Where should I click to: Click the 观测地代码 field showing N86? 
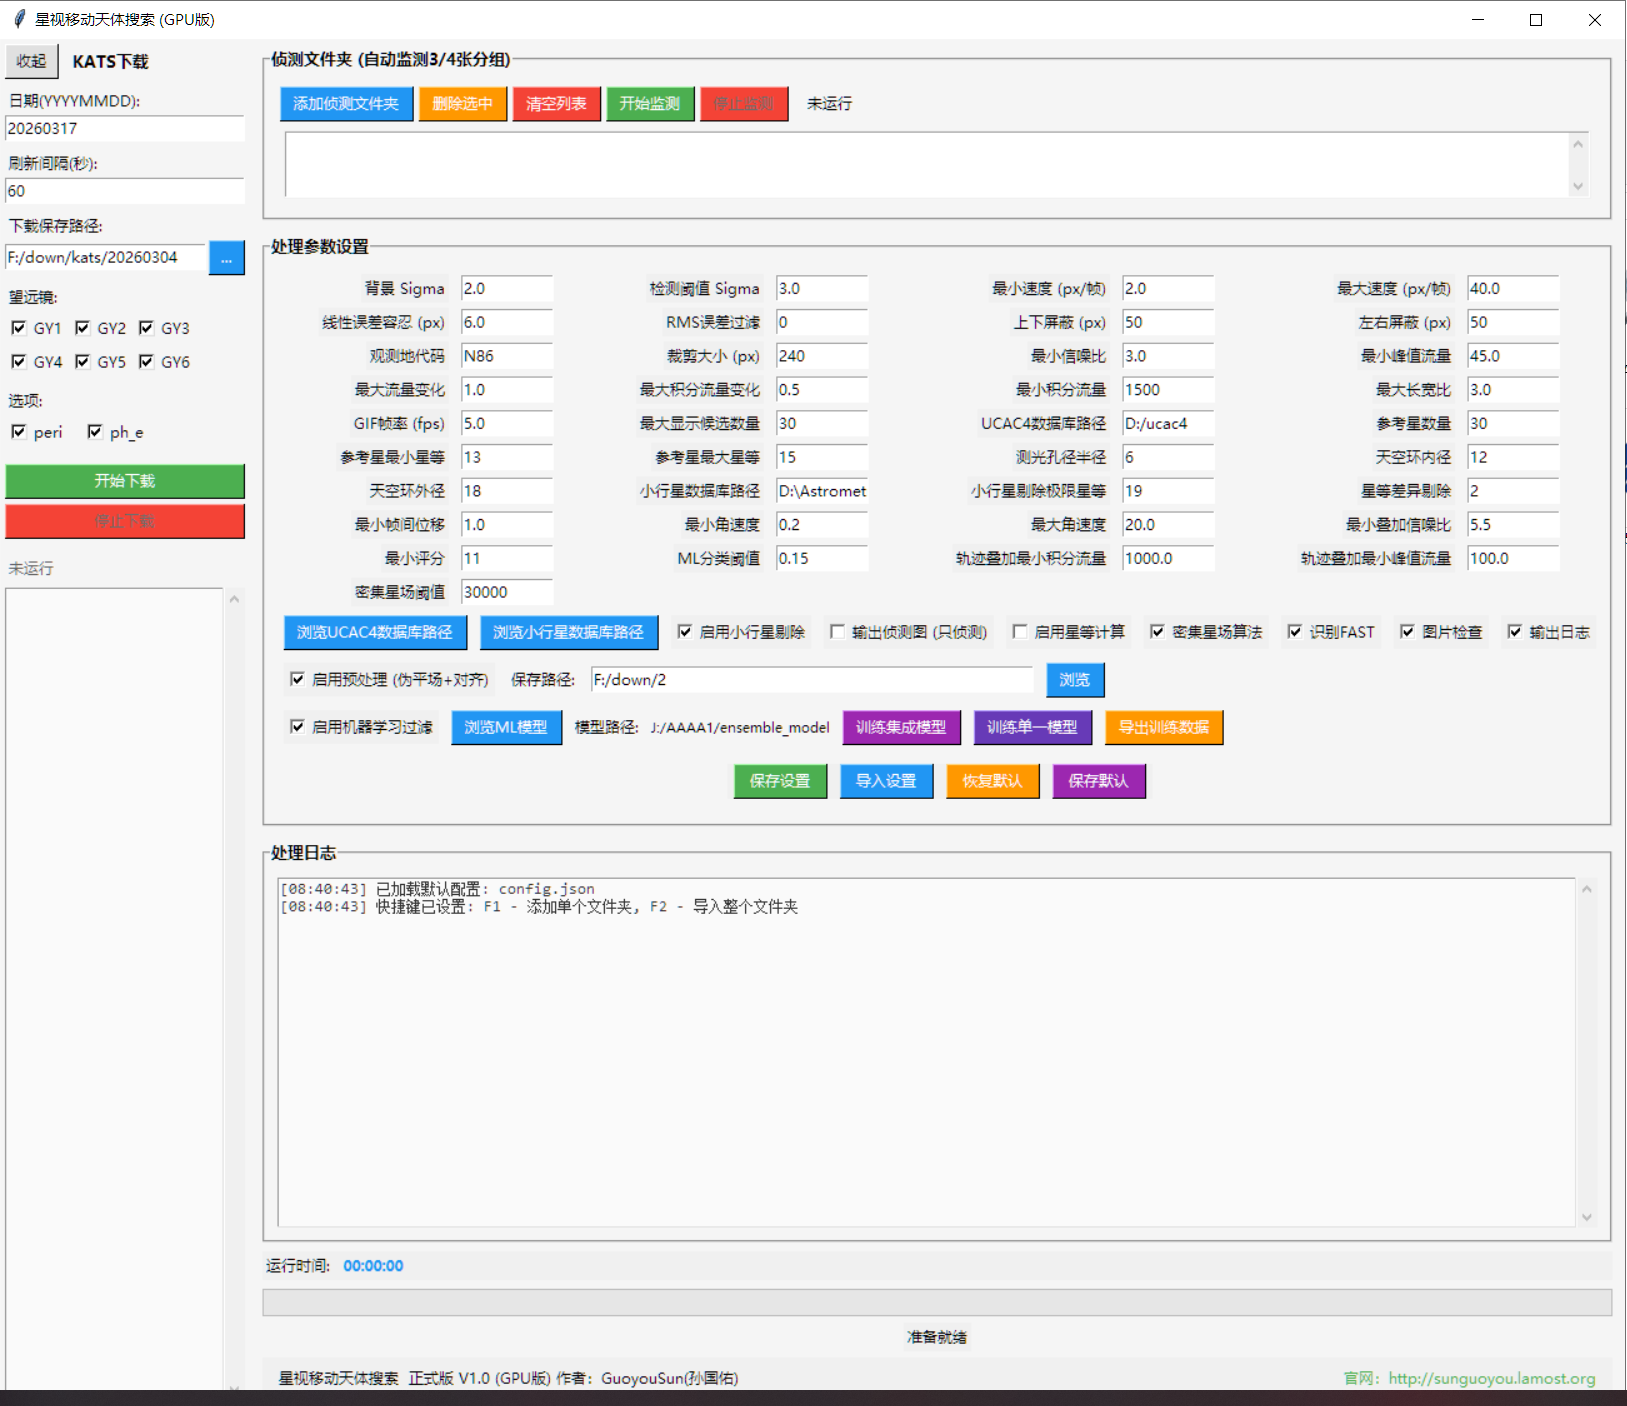(x=506, y=356)
